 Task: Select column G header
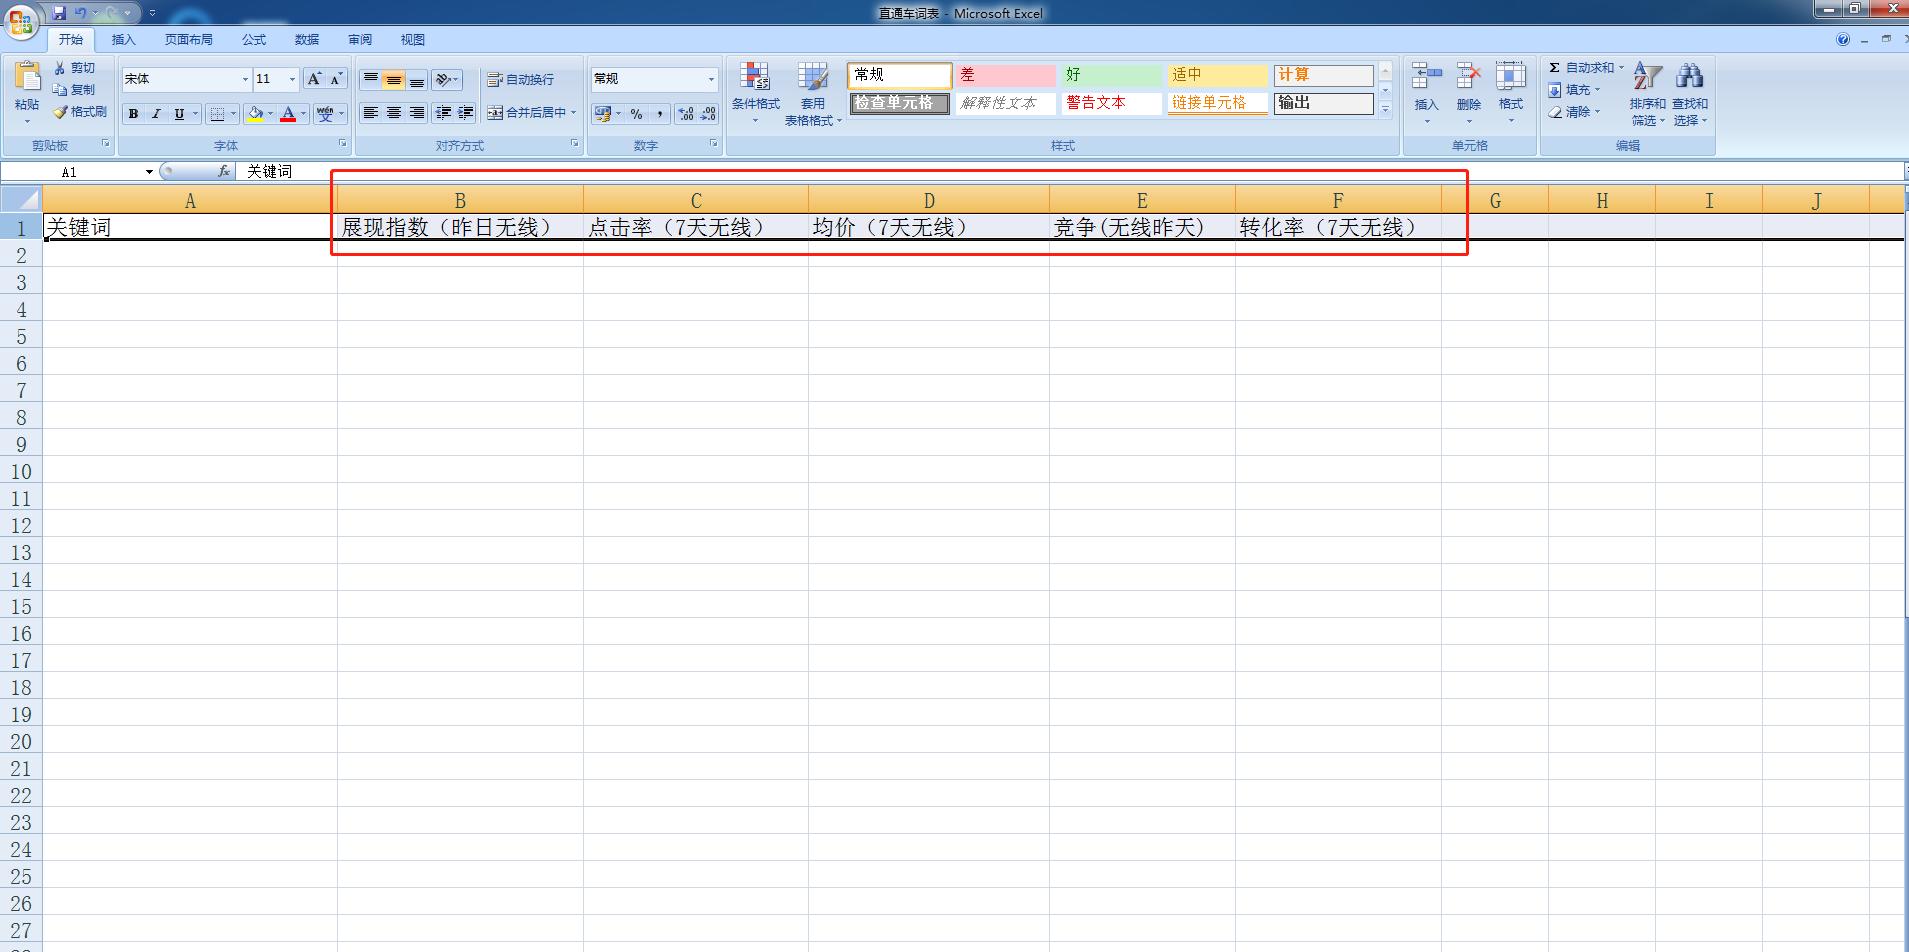(x=1494, y=201)
